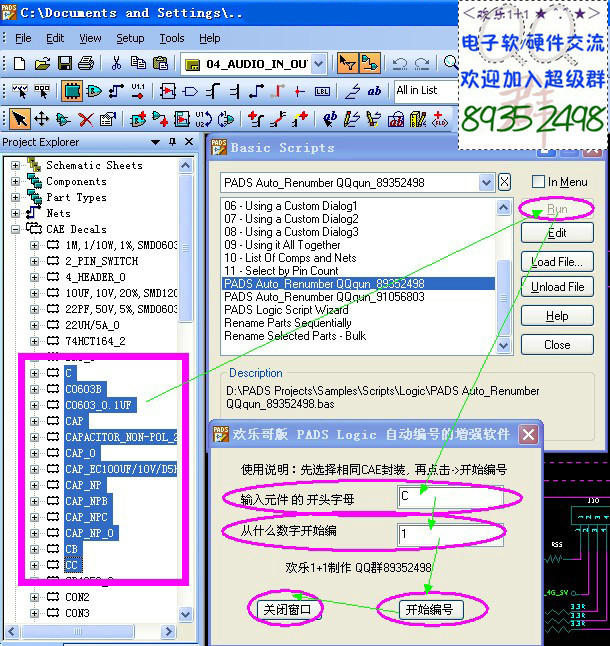The height and width of the screenshot is (646, 610).
Task: Open the Edit menu
Action: (x=55, y=38)
